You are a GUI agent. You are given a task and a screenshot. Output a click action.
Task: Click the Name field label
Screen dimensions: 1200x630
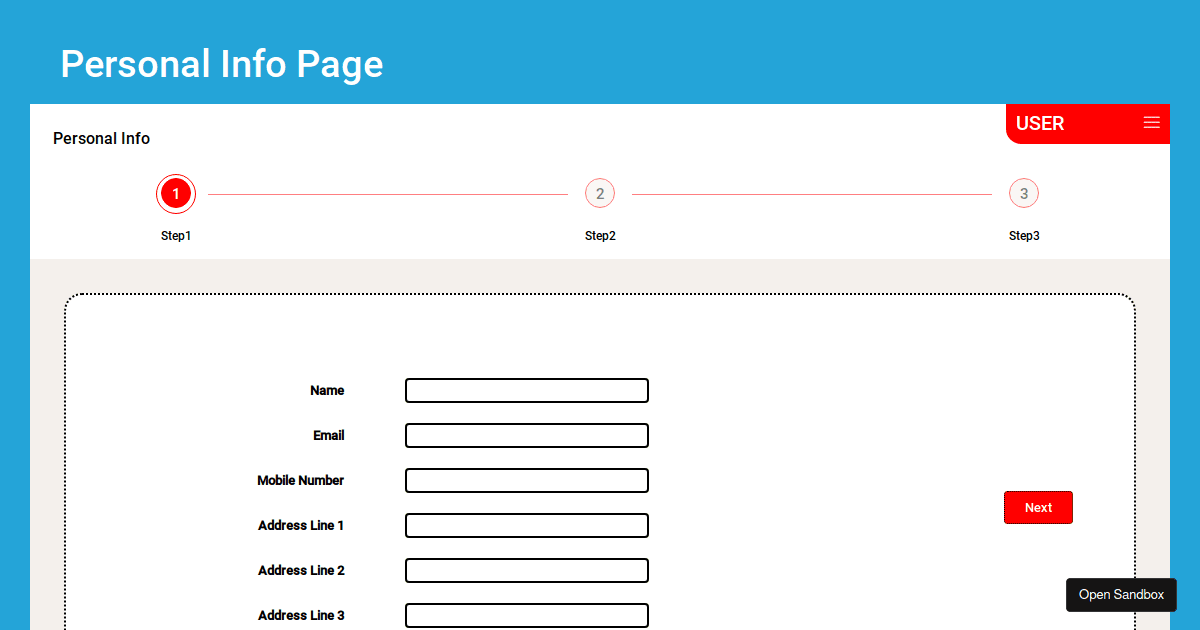[327, 390]
